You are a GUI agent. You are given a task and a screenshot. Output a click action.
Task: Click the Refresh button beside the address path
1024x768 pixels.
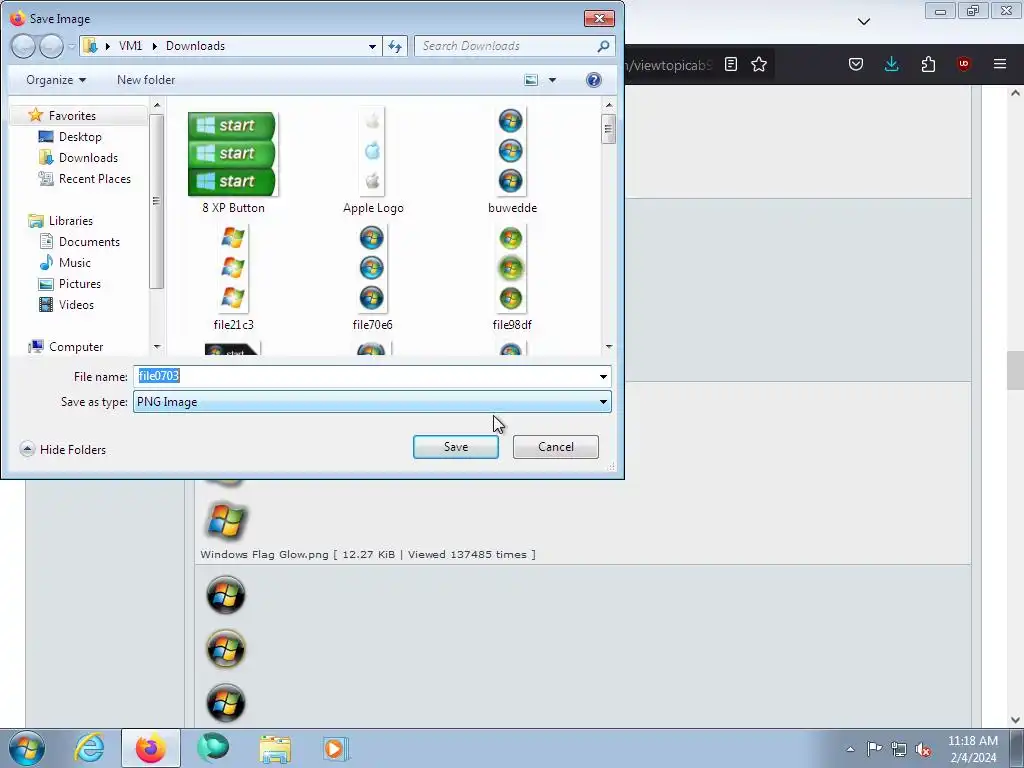395,46
